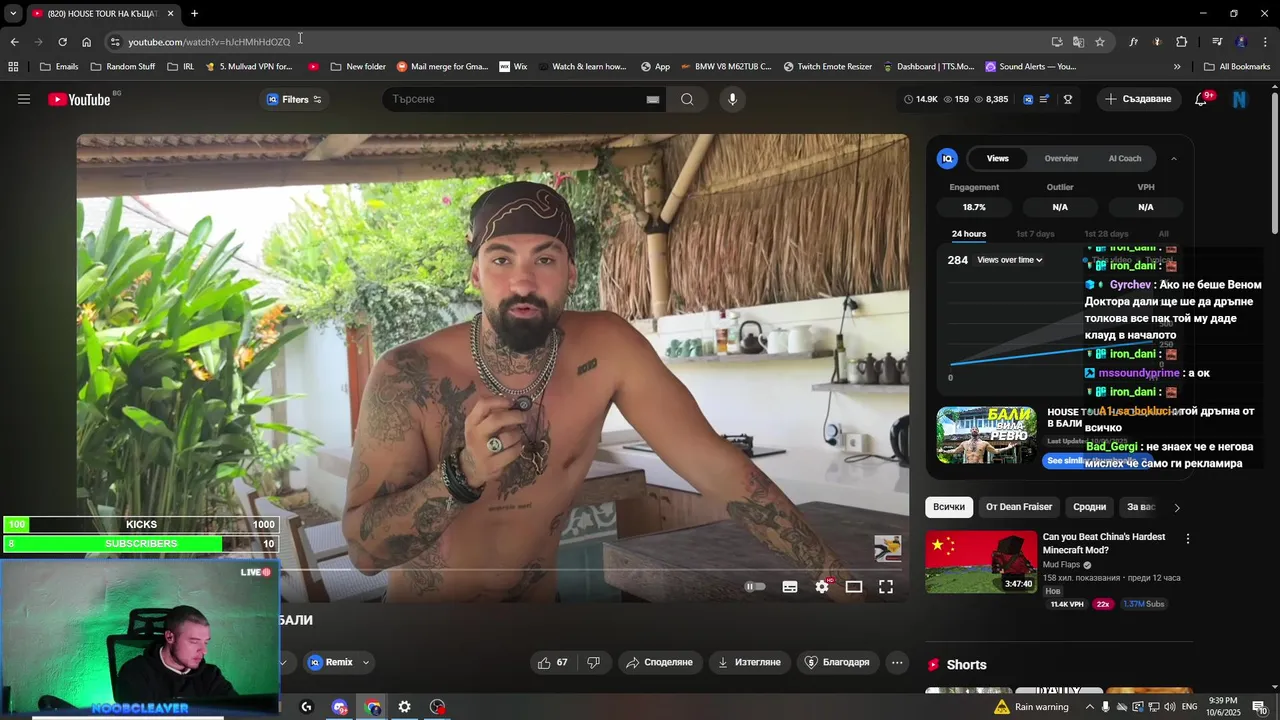
Task: Open the Twitch Emote Resizer bookmark
Action: coord(828,67)
